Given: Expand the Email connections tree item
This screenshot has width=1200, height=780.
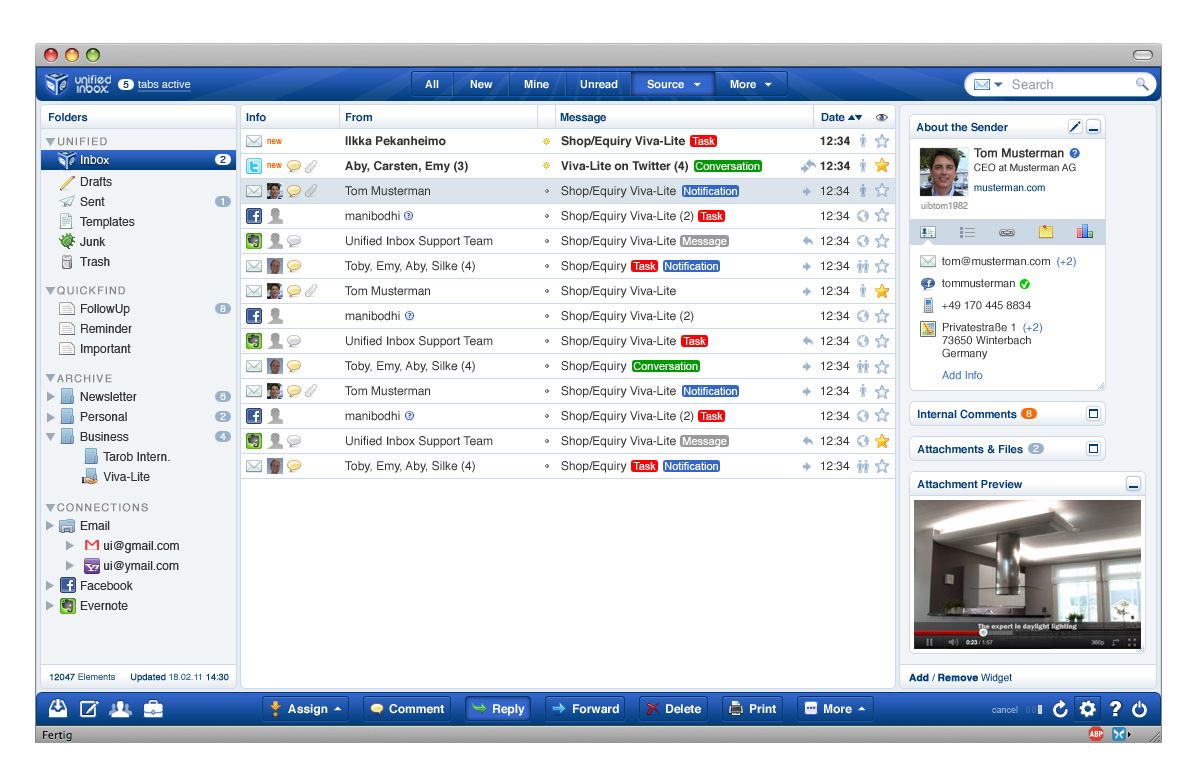Looking at the screenshot, I should tap(48, 525).
